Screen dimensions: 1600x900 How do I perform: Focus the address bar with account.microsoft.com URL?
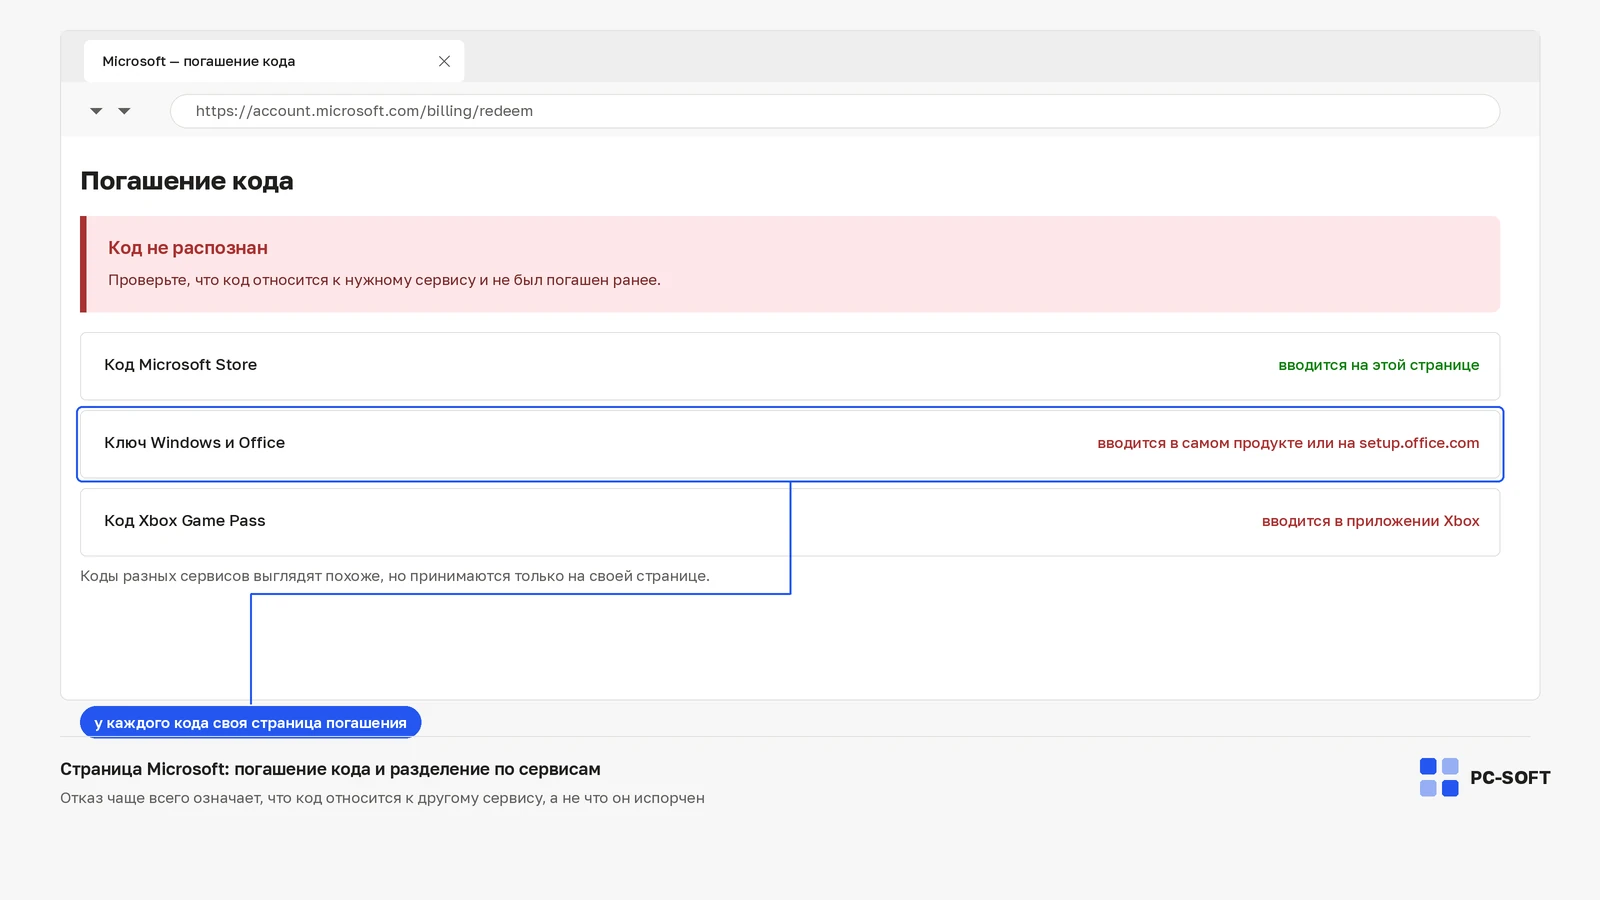pyautogui.click(x=835, y=111)
